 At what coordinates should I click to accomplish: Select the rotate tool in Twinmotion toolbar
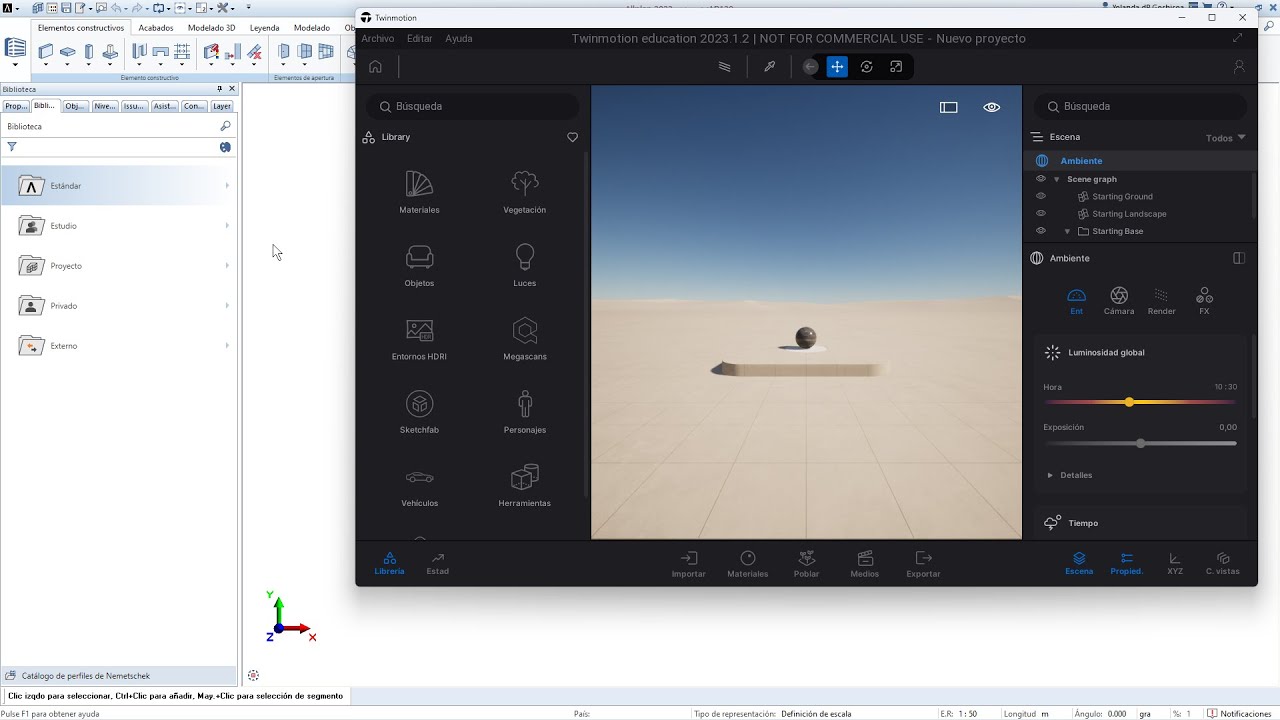click(x=867, y=67)
